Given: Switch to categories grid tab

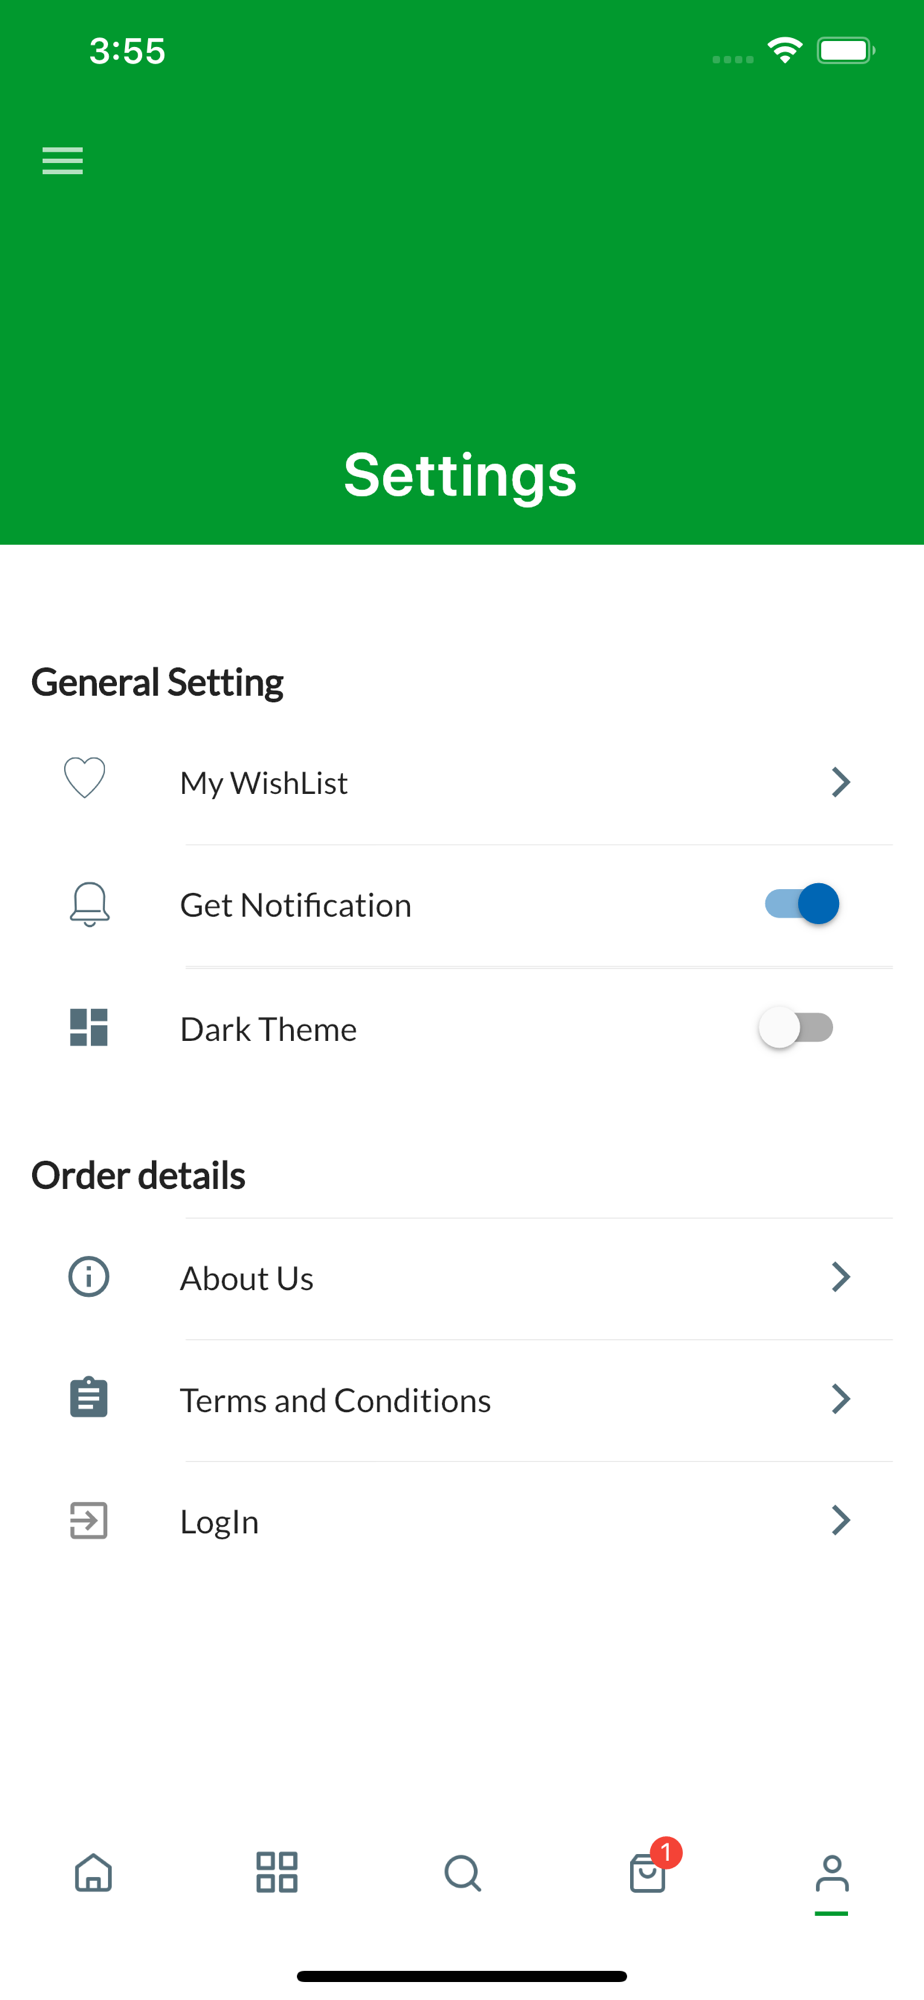Looking at the screenshot, I should [x=277, y=1872].
